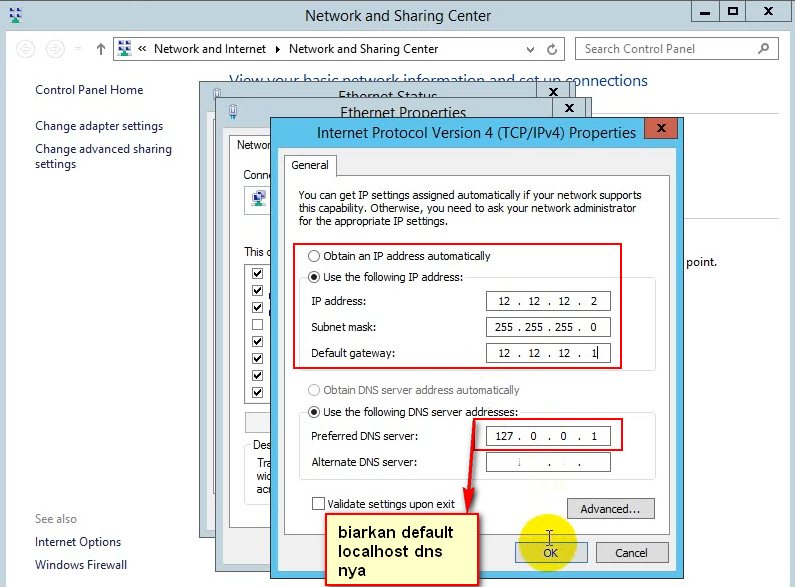Focus the IP address field
The height and width of the screenshot is (587, 795).
tap(548, 301)
